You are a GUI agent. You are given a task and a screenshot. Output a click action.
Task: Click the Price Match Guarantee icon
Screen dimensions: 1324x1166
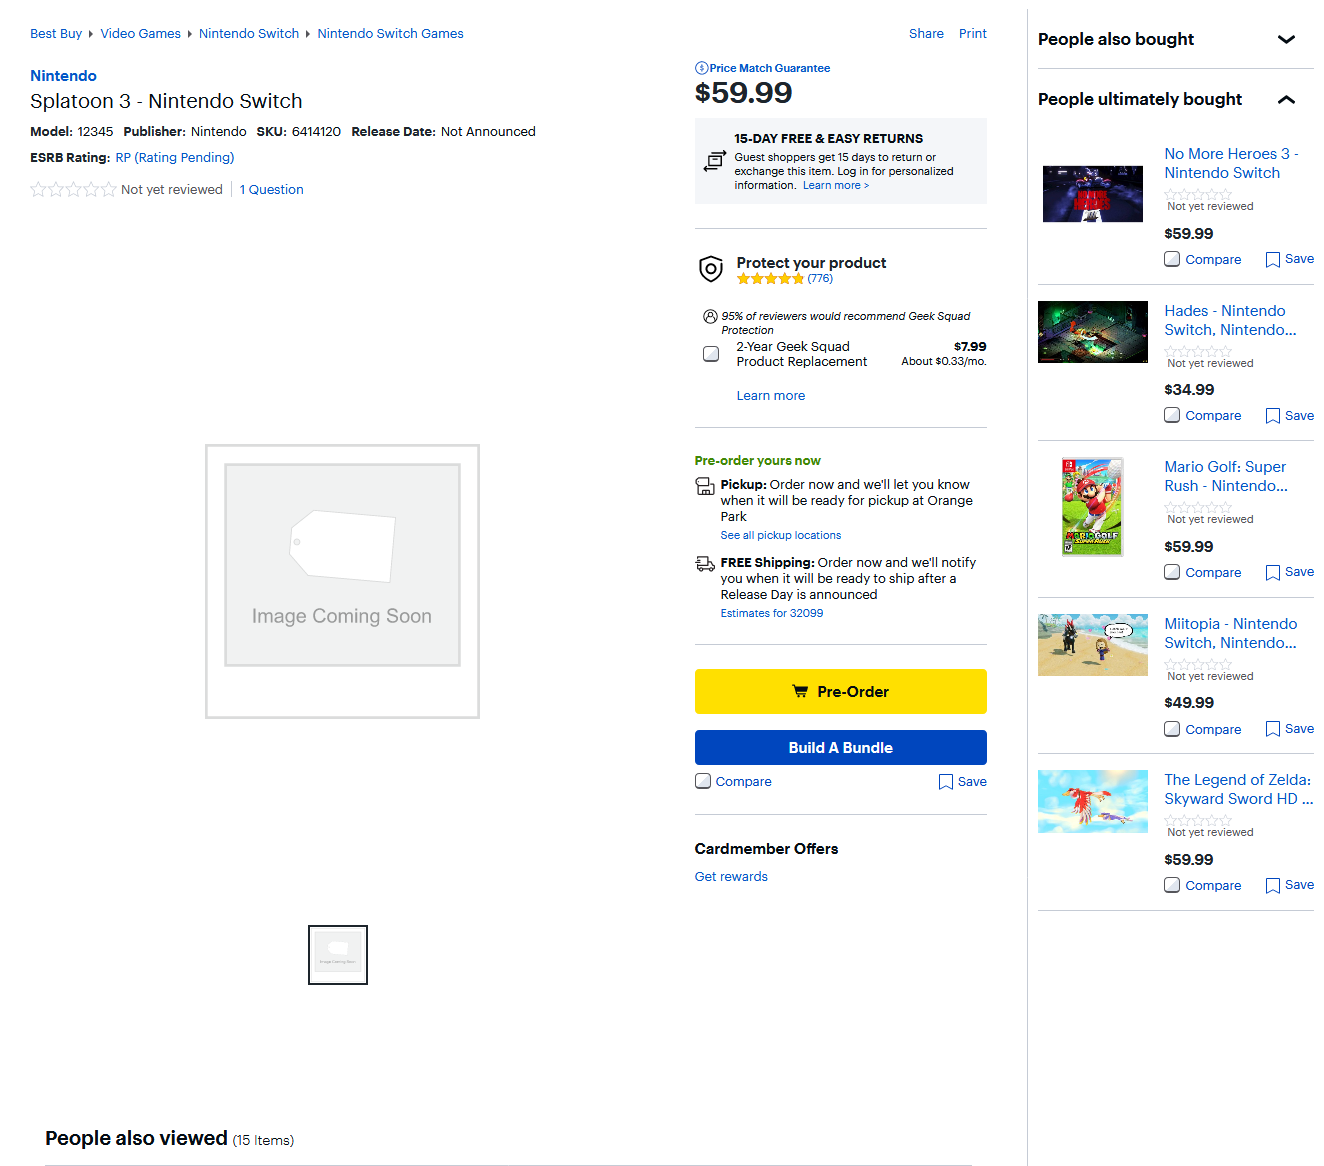coord(701,68)
